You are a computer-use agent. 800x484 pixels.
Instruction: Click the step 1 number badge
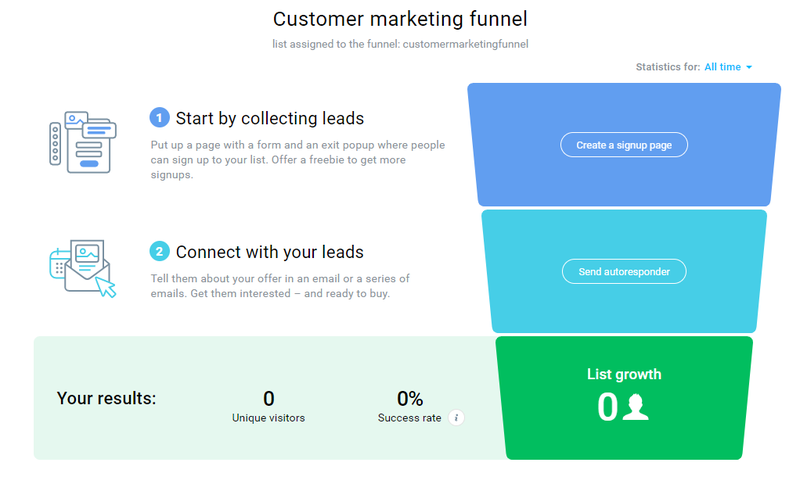click(x=159, y=118)
